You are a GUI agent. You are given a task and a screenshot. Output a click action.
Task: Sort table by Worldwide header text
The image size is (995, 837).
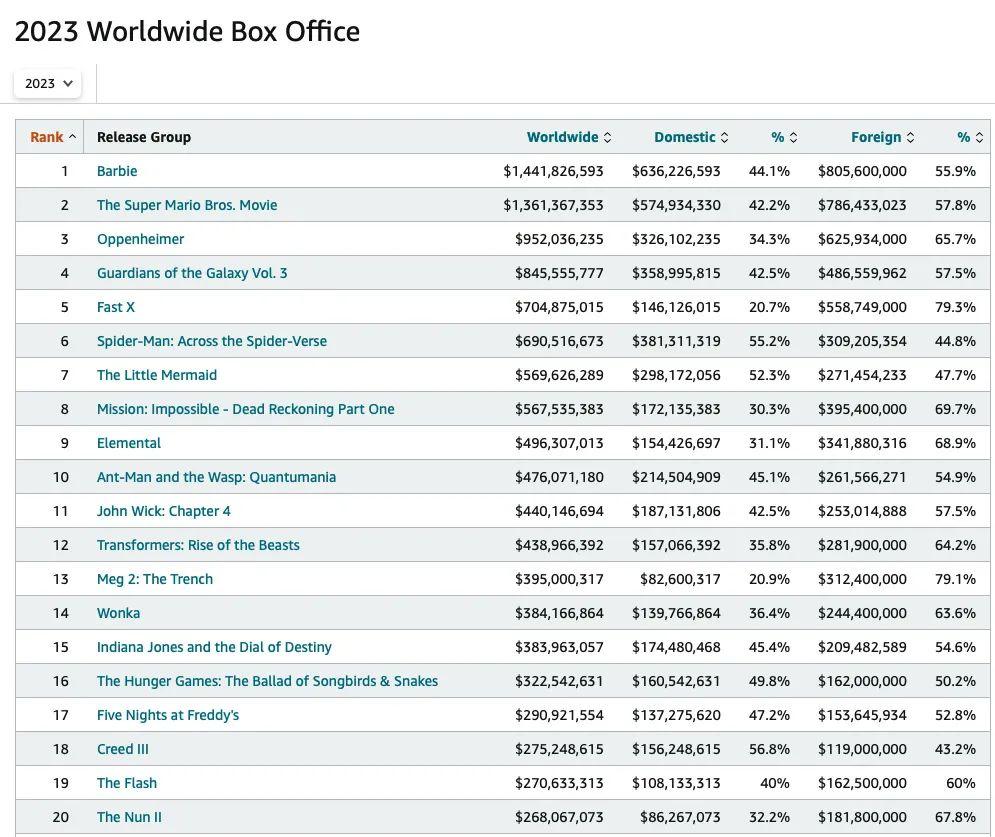tap(562, 137)
